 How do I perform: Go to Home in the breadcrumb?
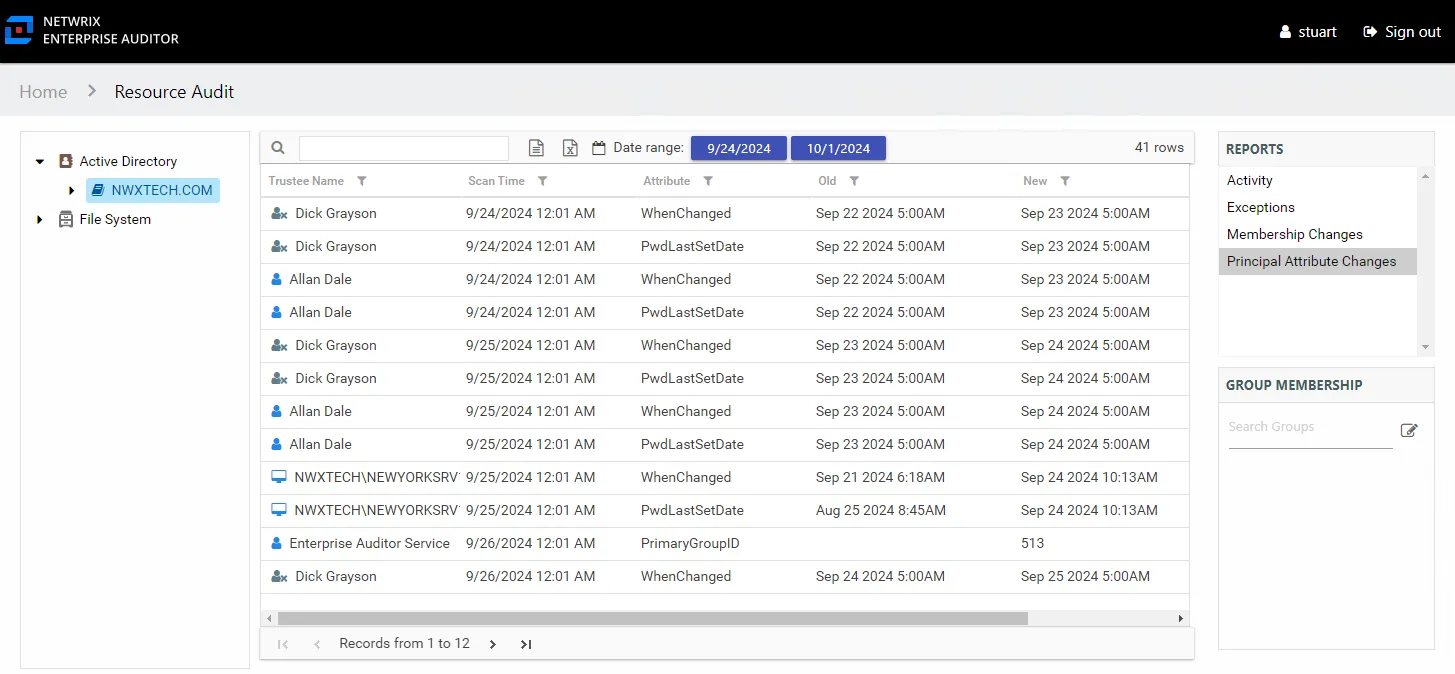click(x=43, y=91)
